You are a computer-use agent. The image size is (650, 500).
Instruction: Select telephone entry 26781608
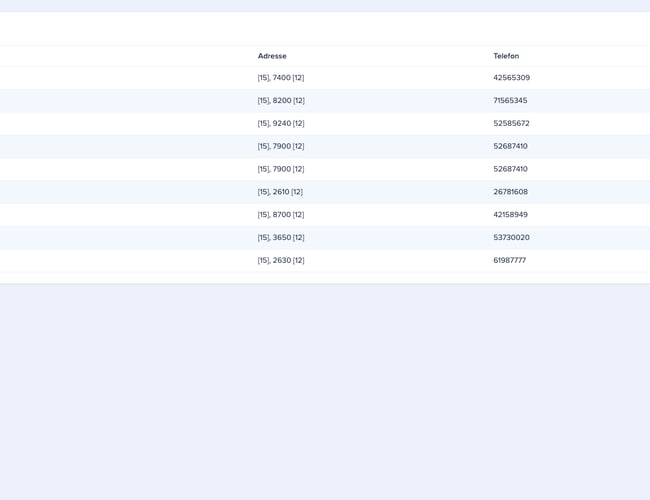510,192
